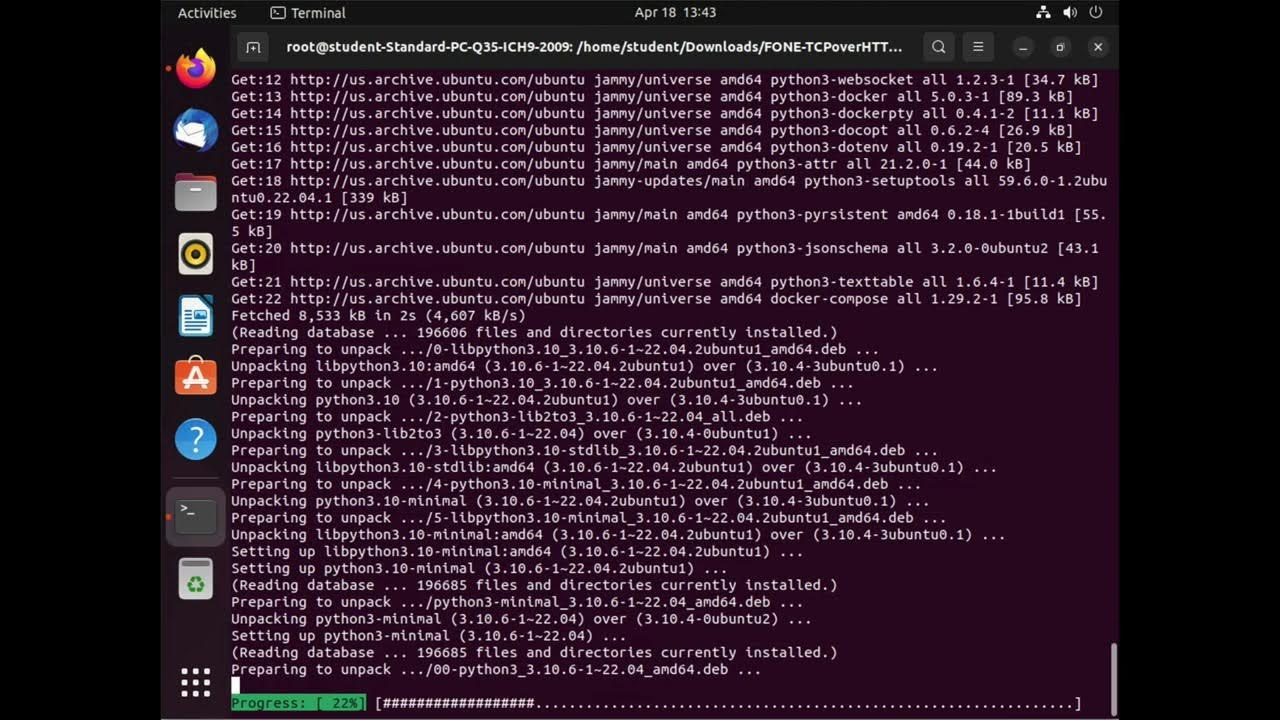The height and width of the screenshot is (720, 1280).
Task: Open the Activities overview
Action: click(x=207, y=13)
